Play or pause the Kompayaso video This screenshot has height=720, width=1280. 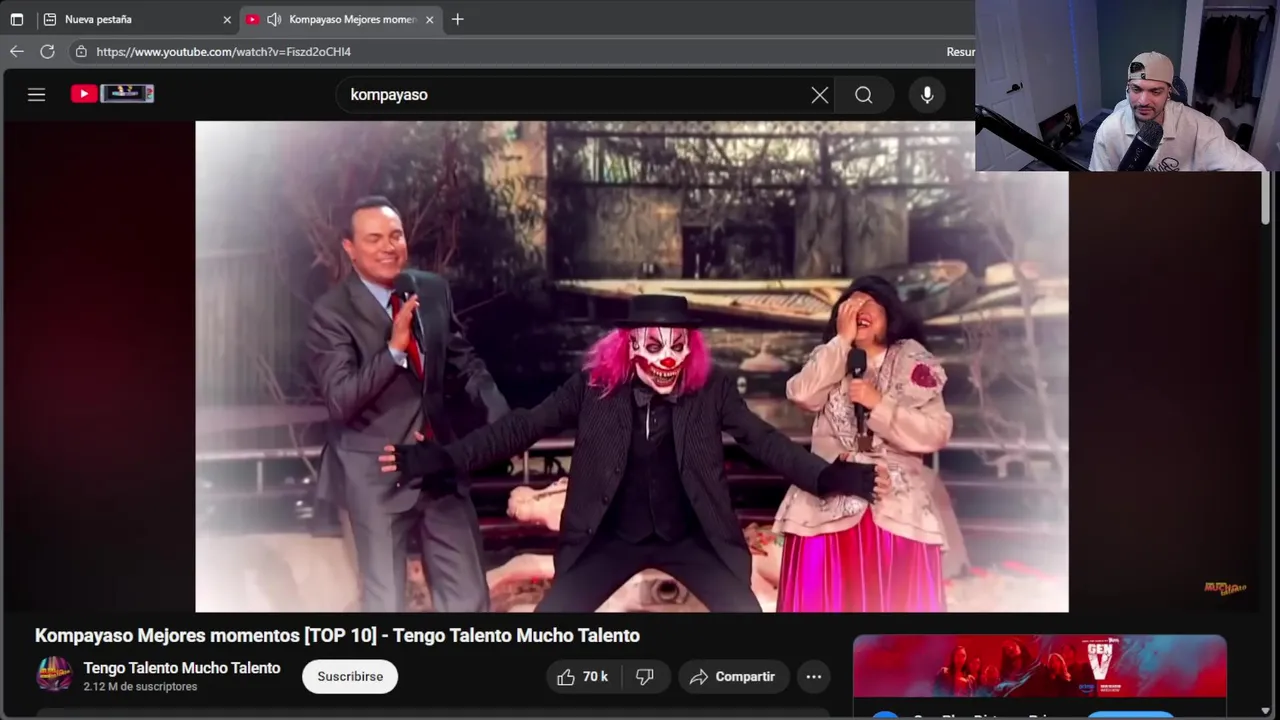click(631, 366)
